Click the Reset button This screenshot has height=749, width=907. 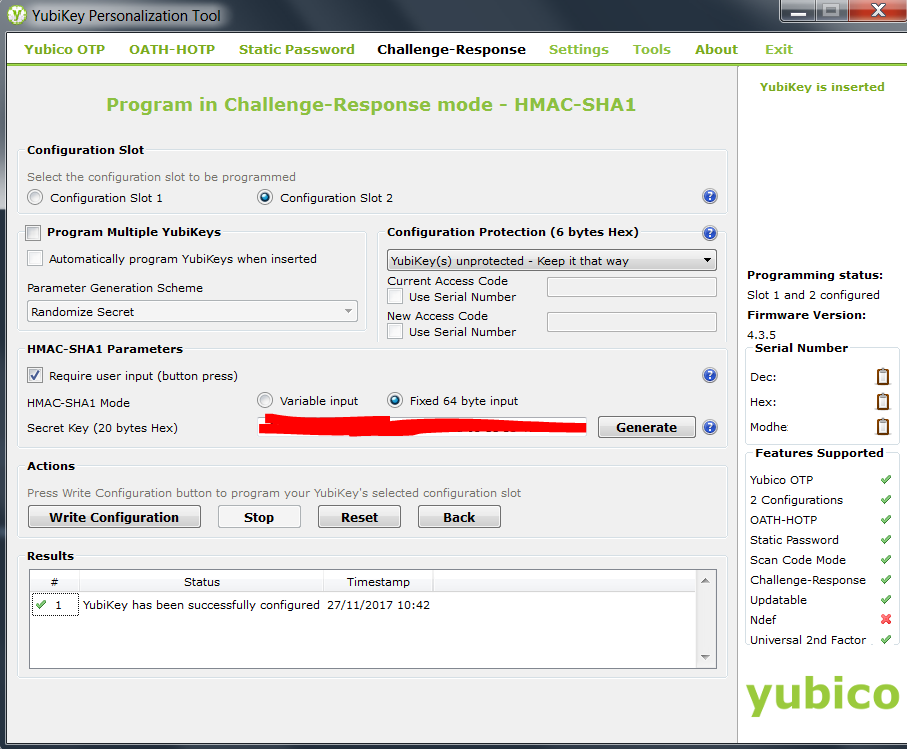point(359,517)
